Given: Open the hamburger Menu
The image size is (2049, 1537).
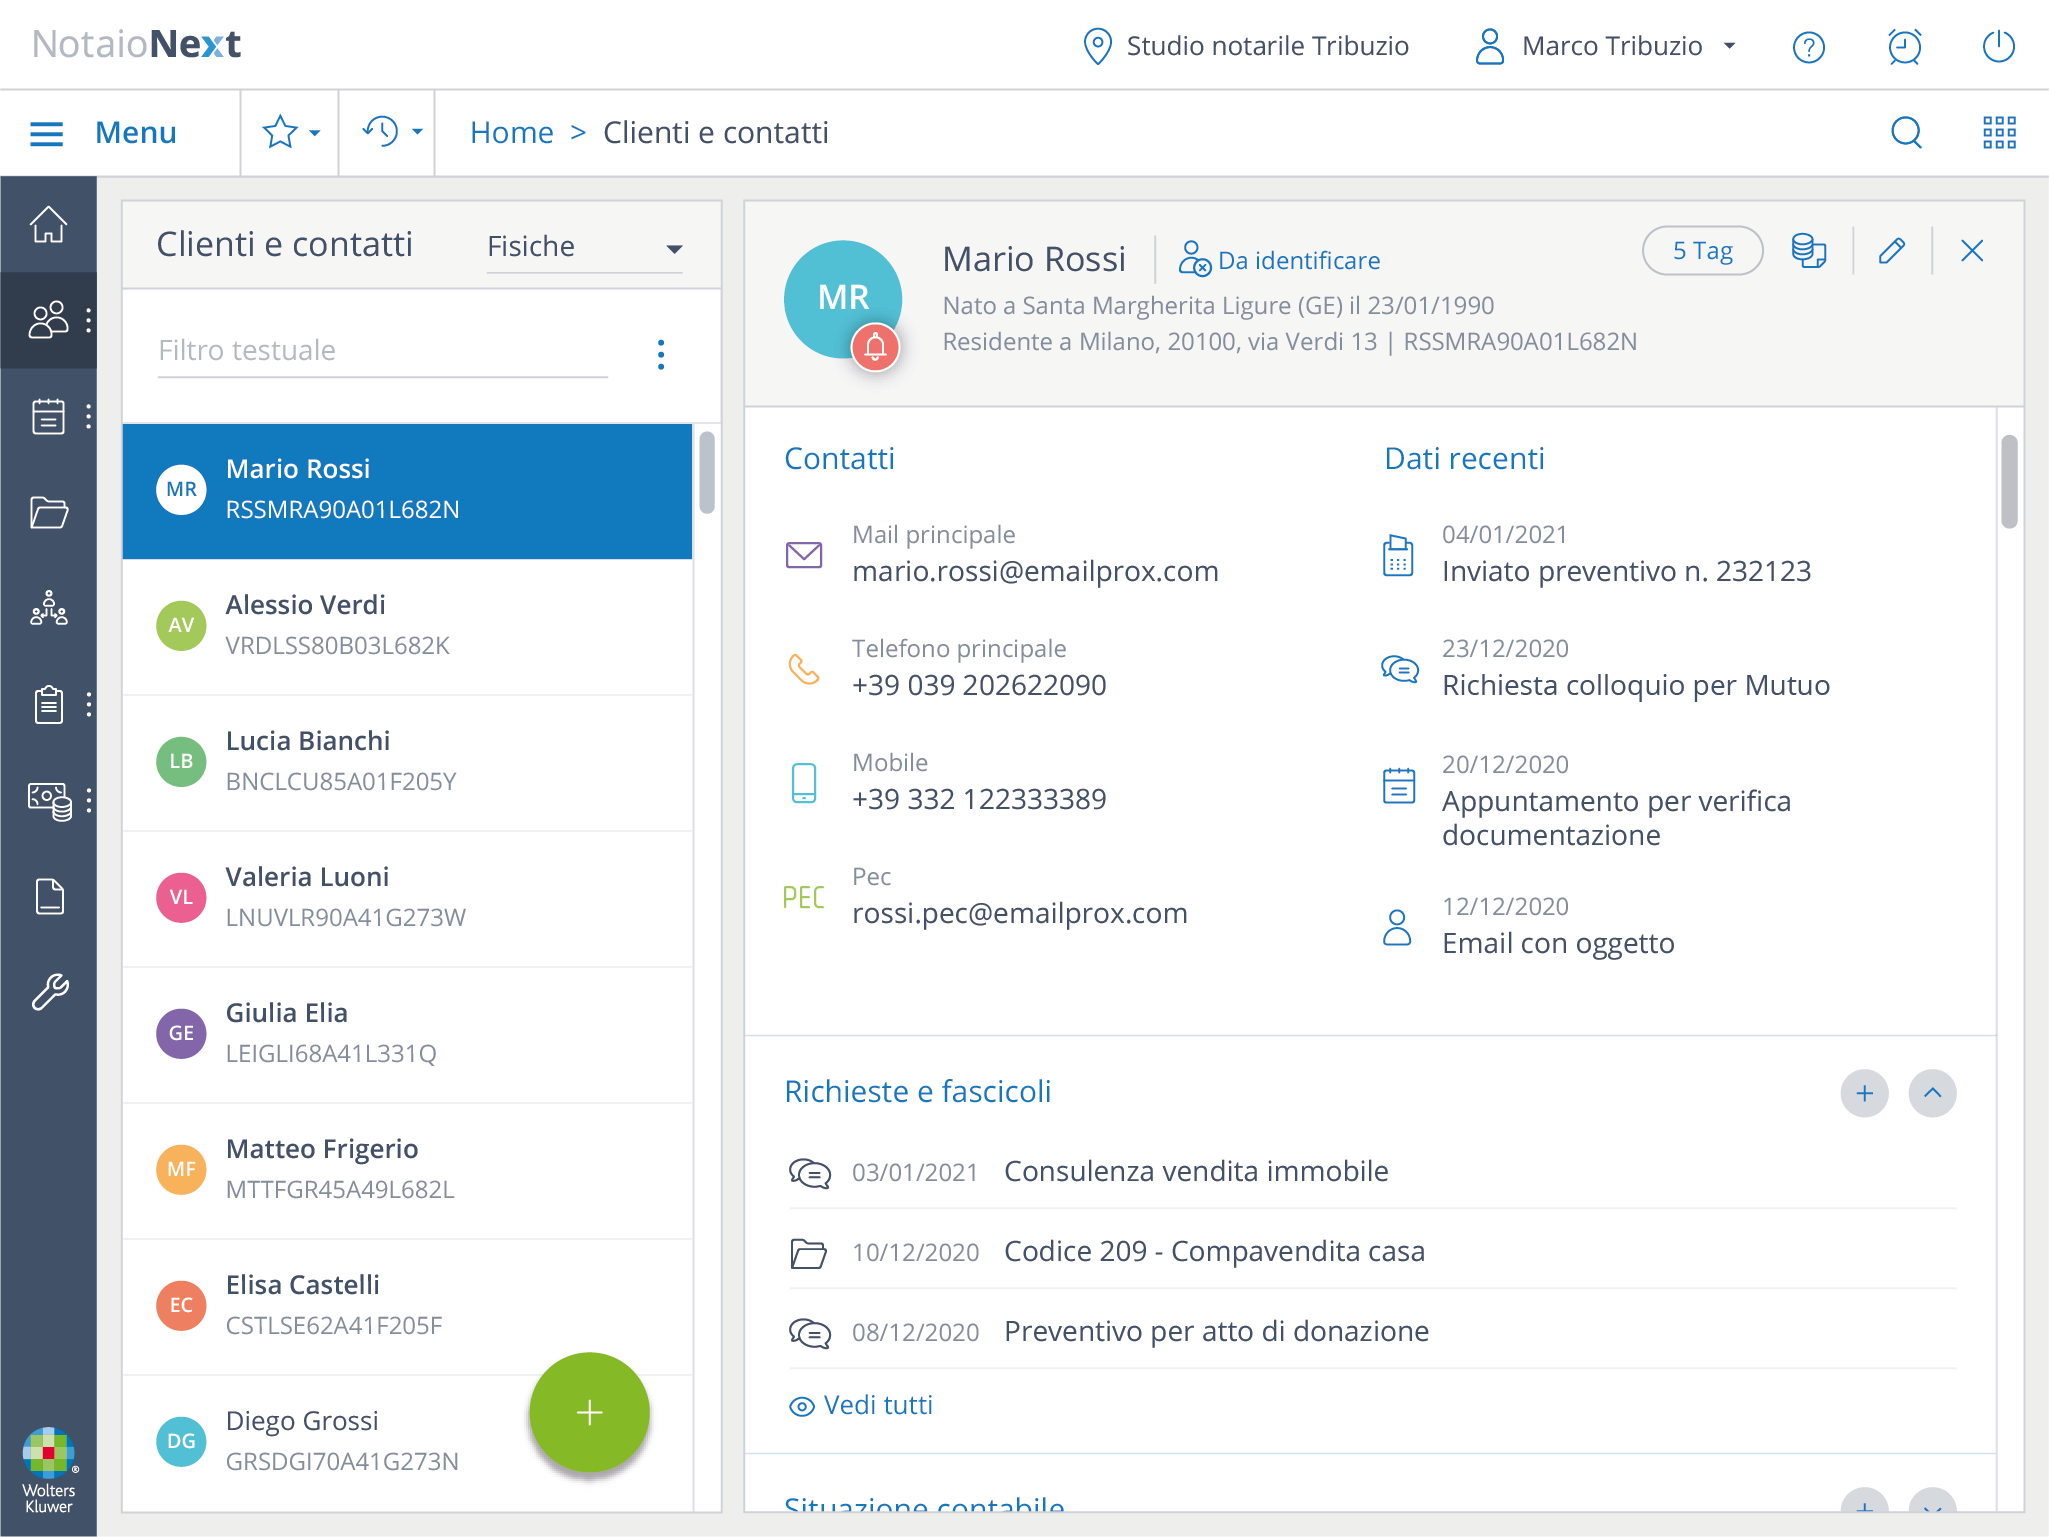Looking at the screenshot, I should click(102, 132).
